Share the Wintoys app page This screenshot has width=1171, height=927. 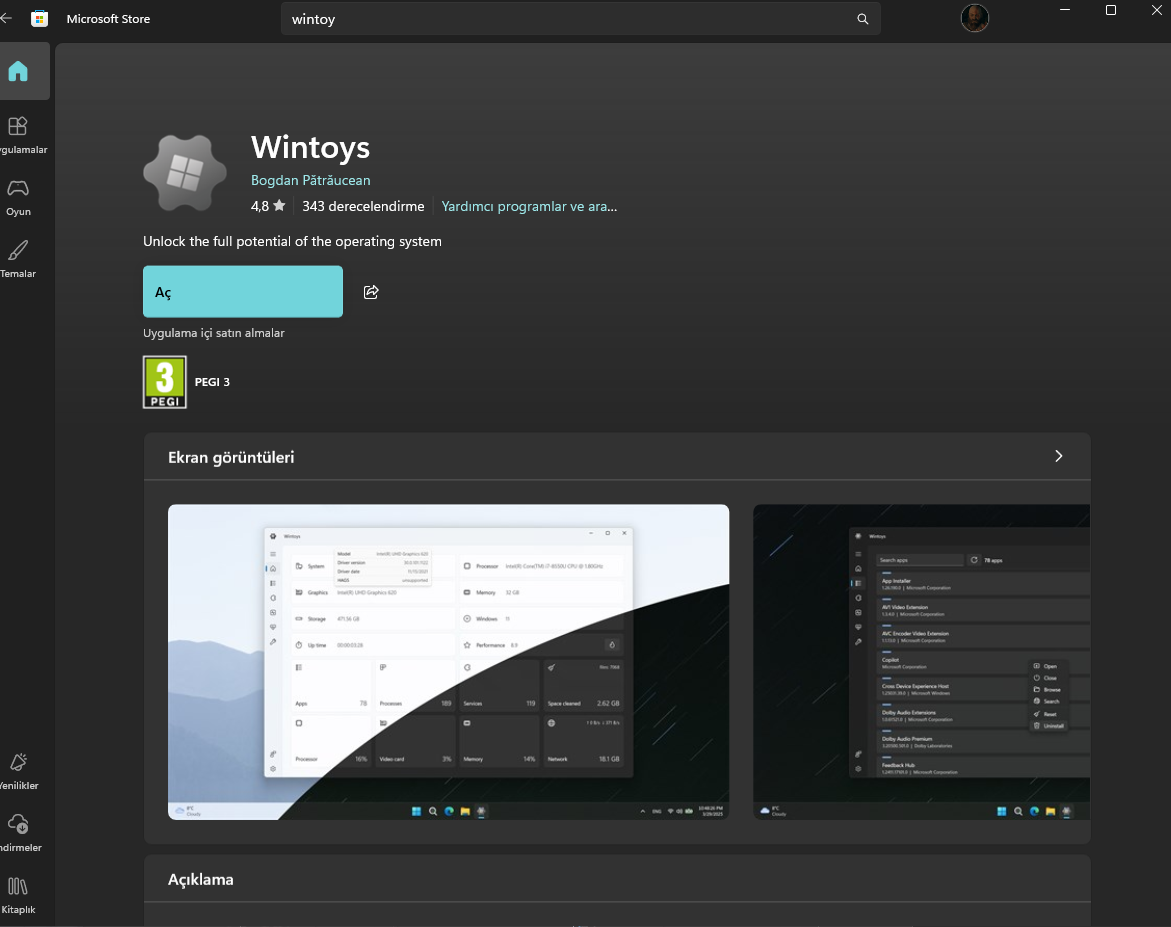[x=371, y=292]
